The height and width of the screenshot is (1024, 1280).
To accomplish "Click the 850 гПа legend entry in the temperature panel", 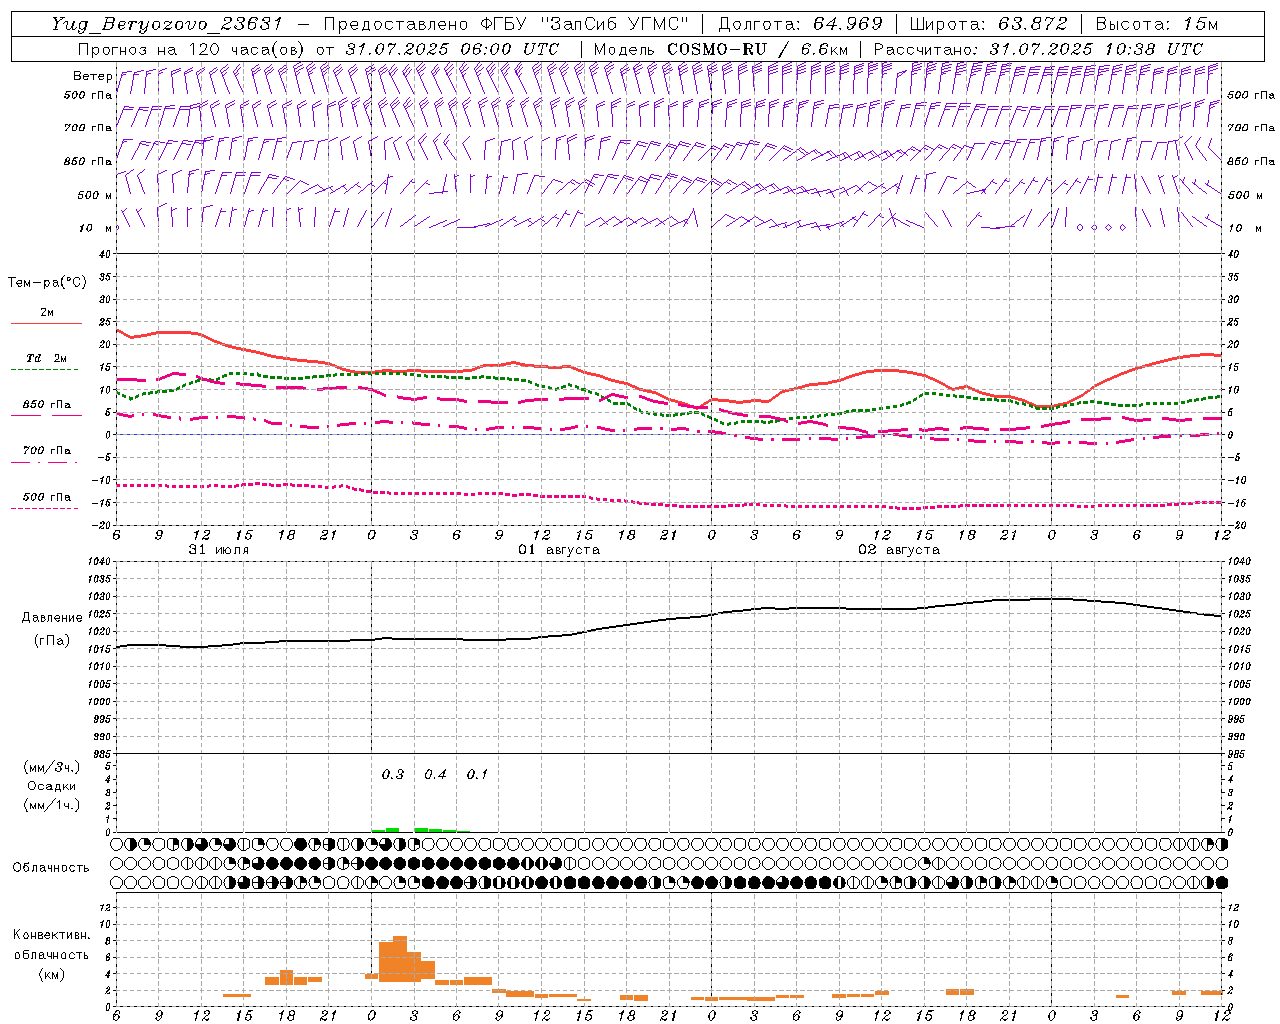I will coord(46,405).
